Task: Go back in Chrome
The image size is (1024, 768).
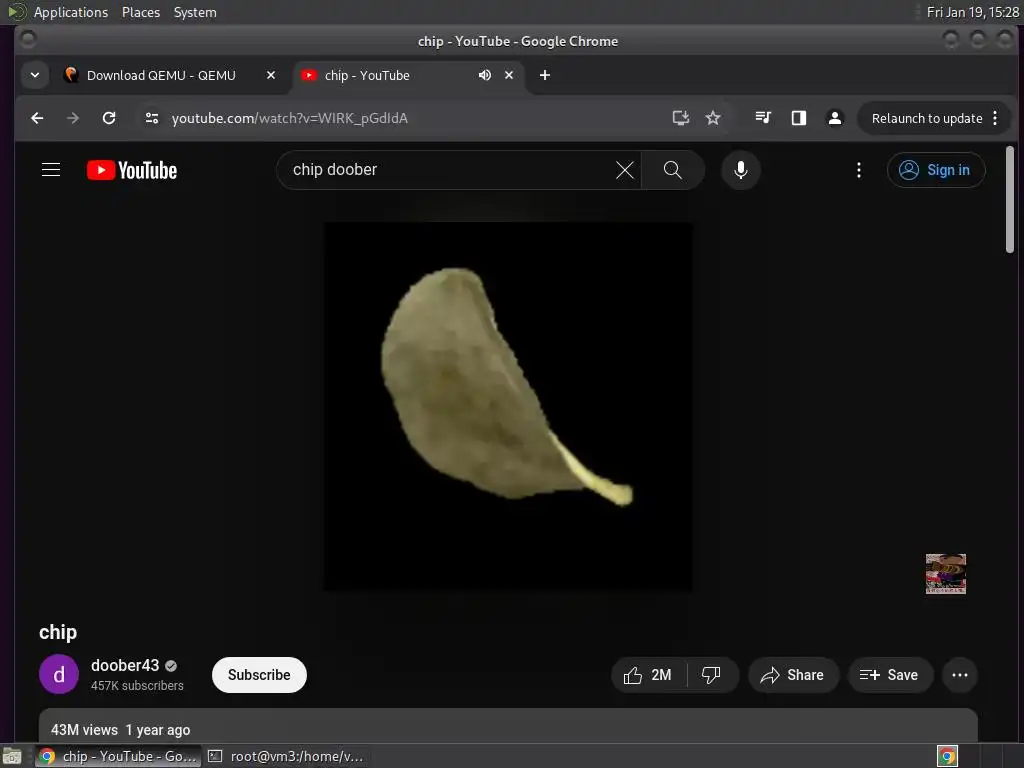Action: coord(37,118)
